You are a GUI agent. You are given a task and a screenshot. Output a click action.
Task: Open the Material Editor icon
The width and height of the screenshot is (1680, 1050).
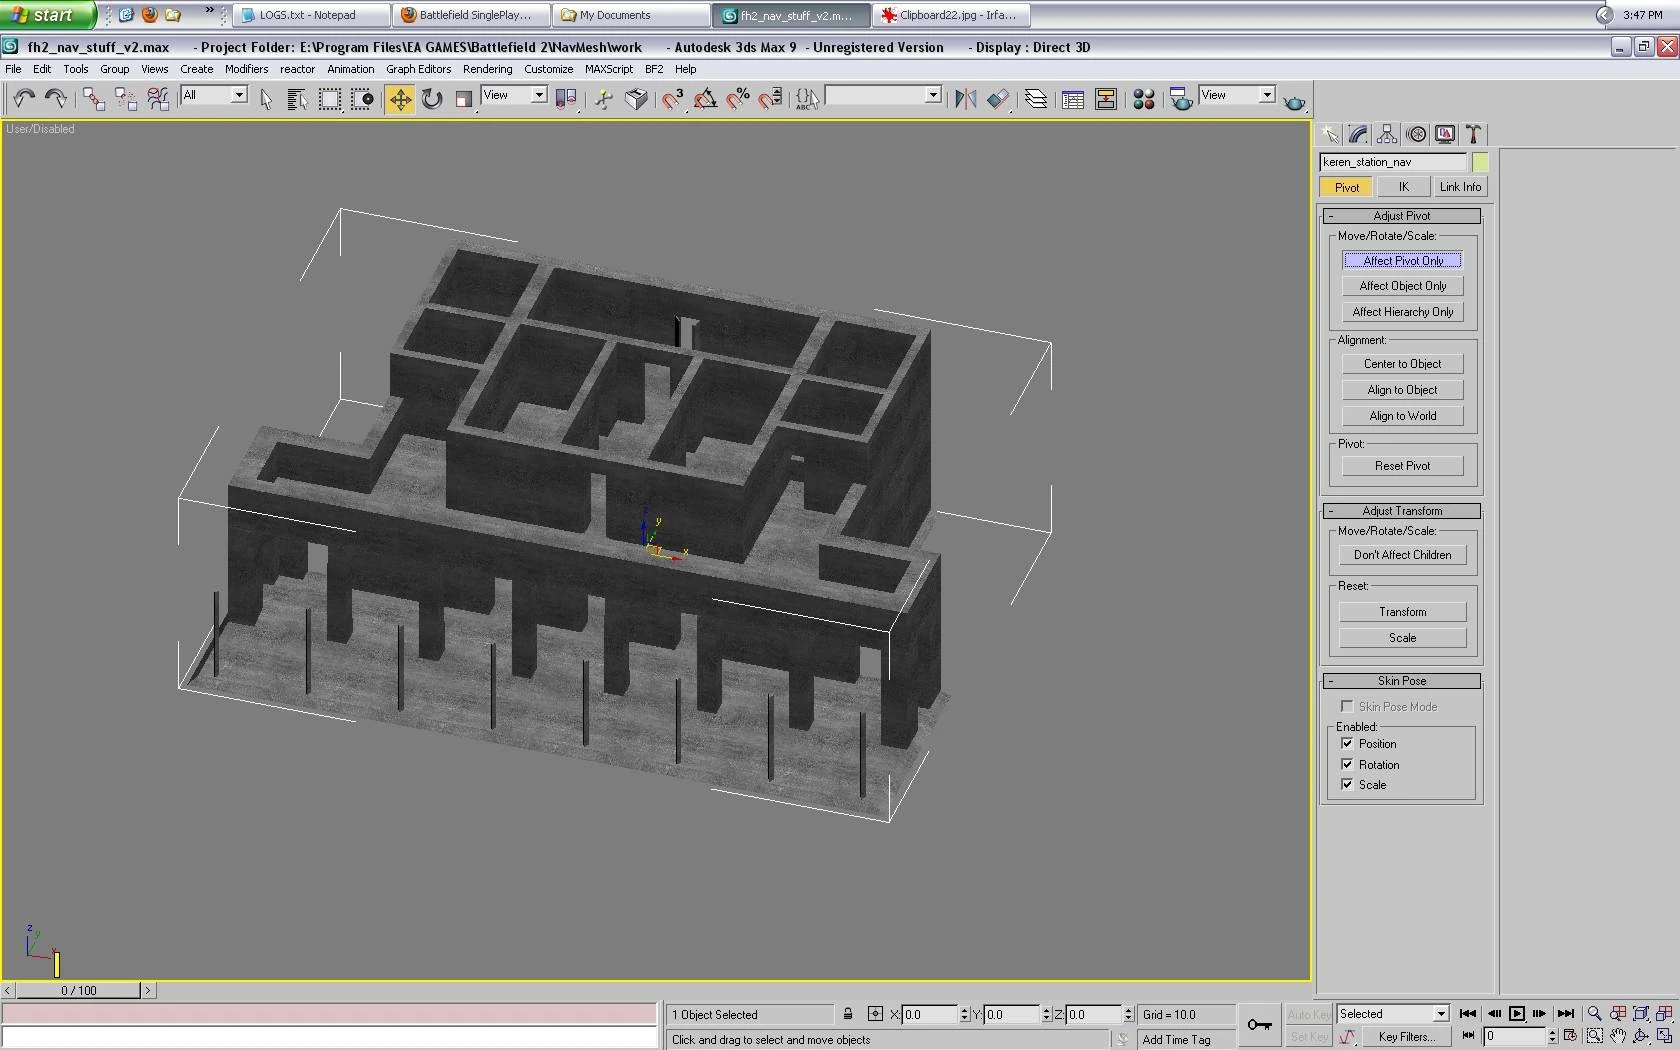[x=1144, y=99]
